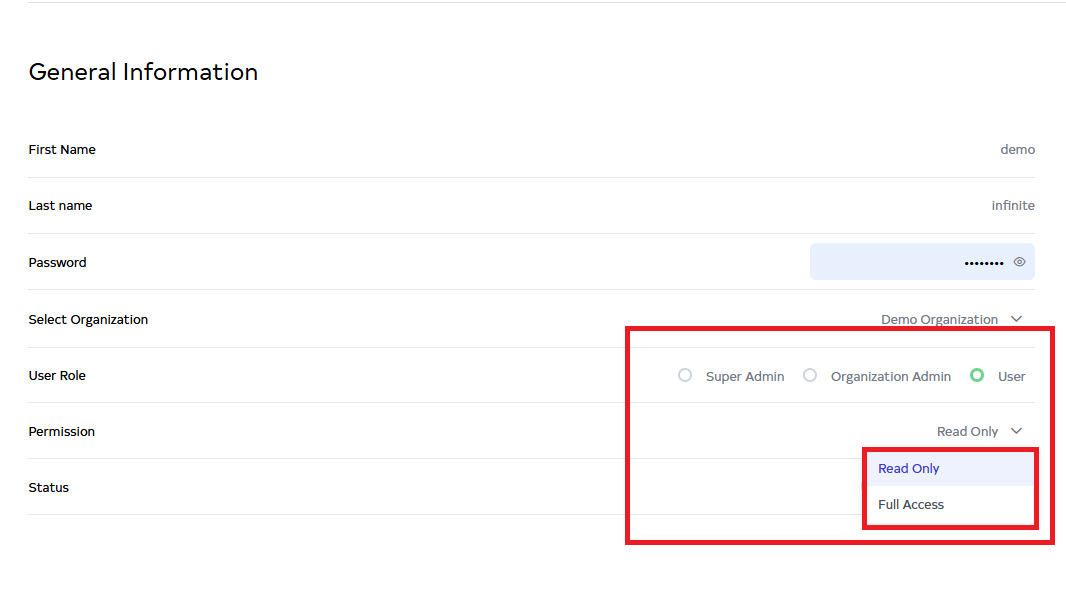Click the First Name label
Image resolution: width=1066 pixels, height=614 pixels.
coord(62,150)
